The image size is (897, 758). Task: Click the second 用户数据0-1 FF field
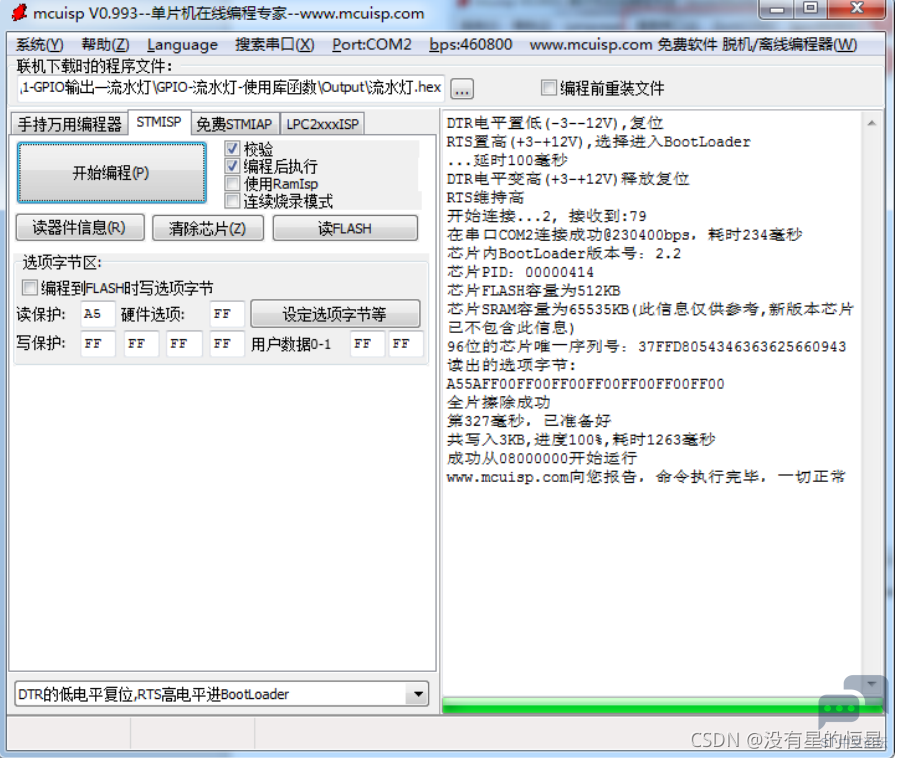click(x=406, y=344)
